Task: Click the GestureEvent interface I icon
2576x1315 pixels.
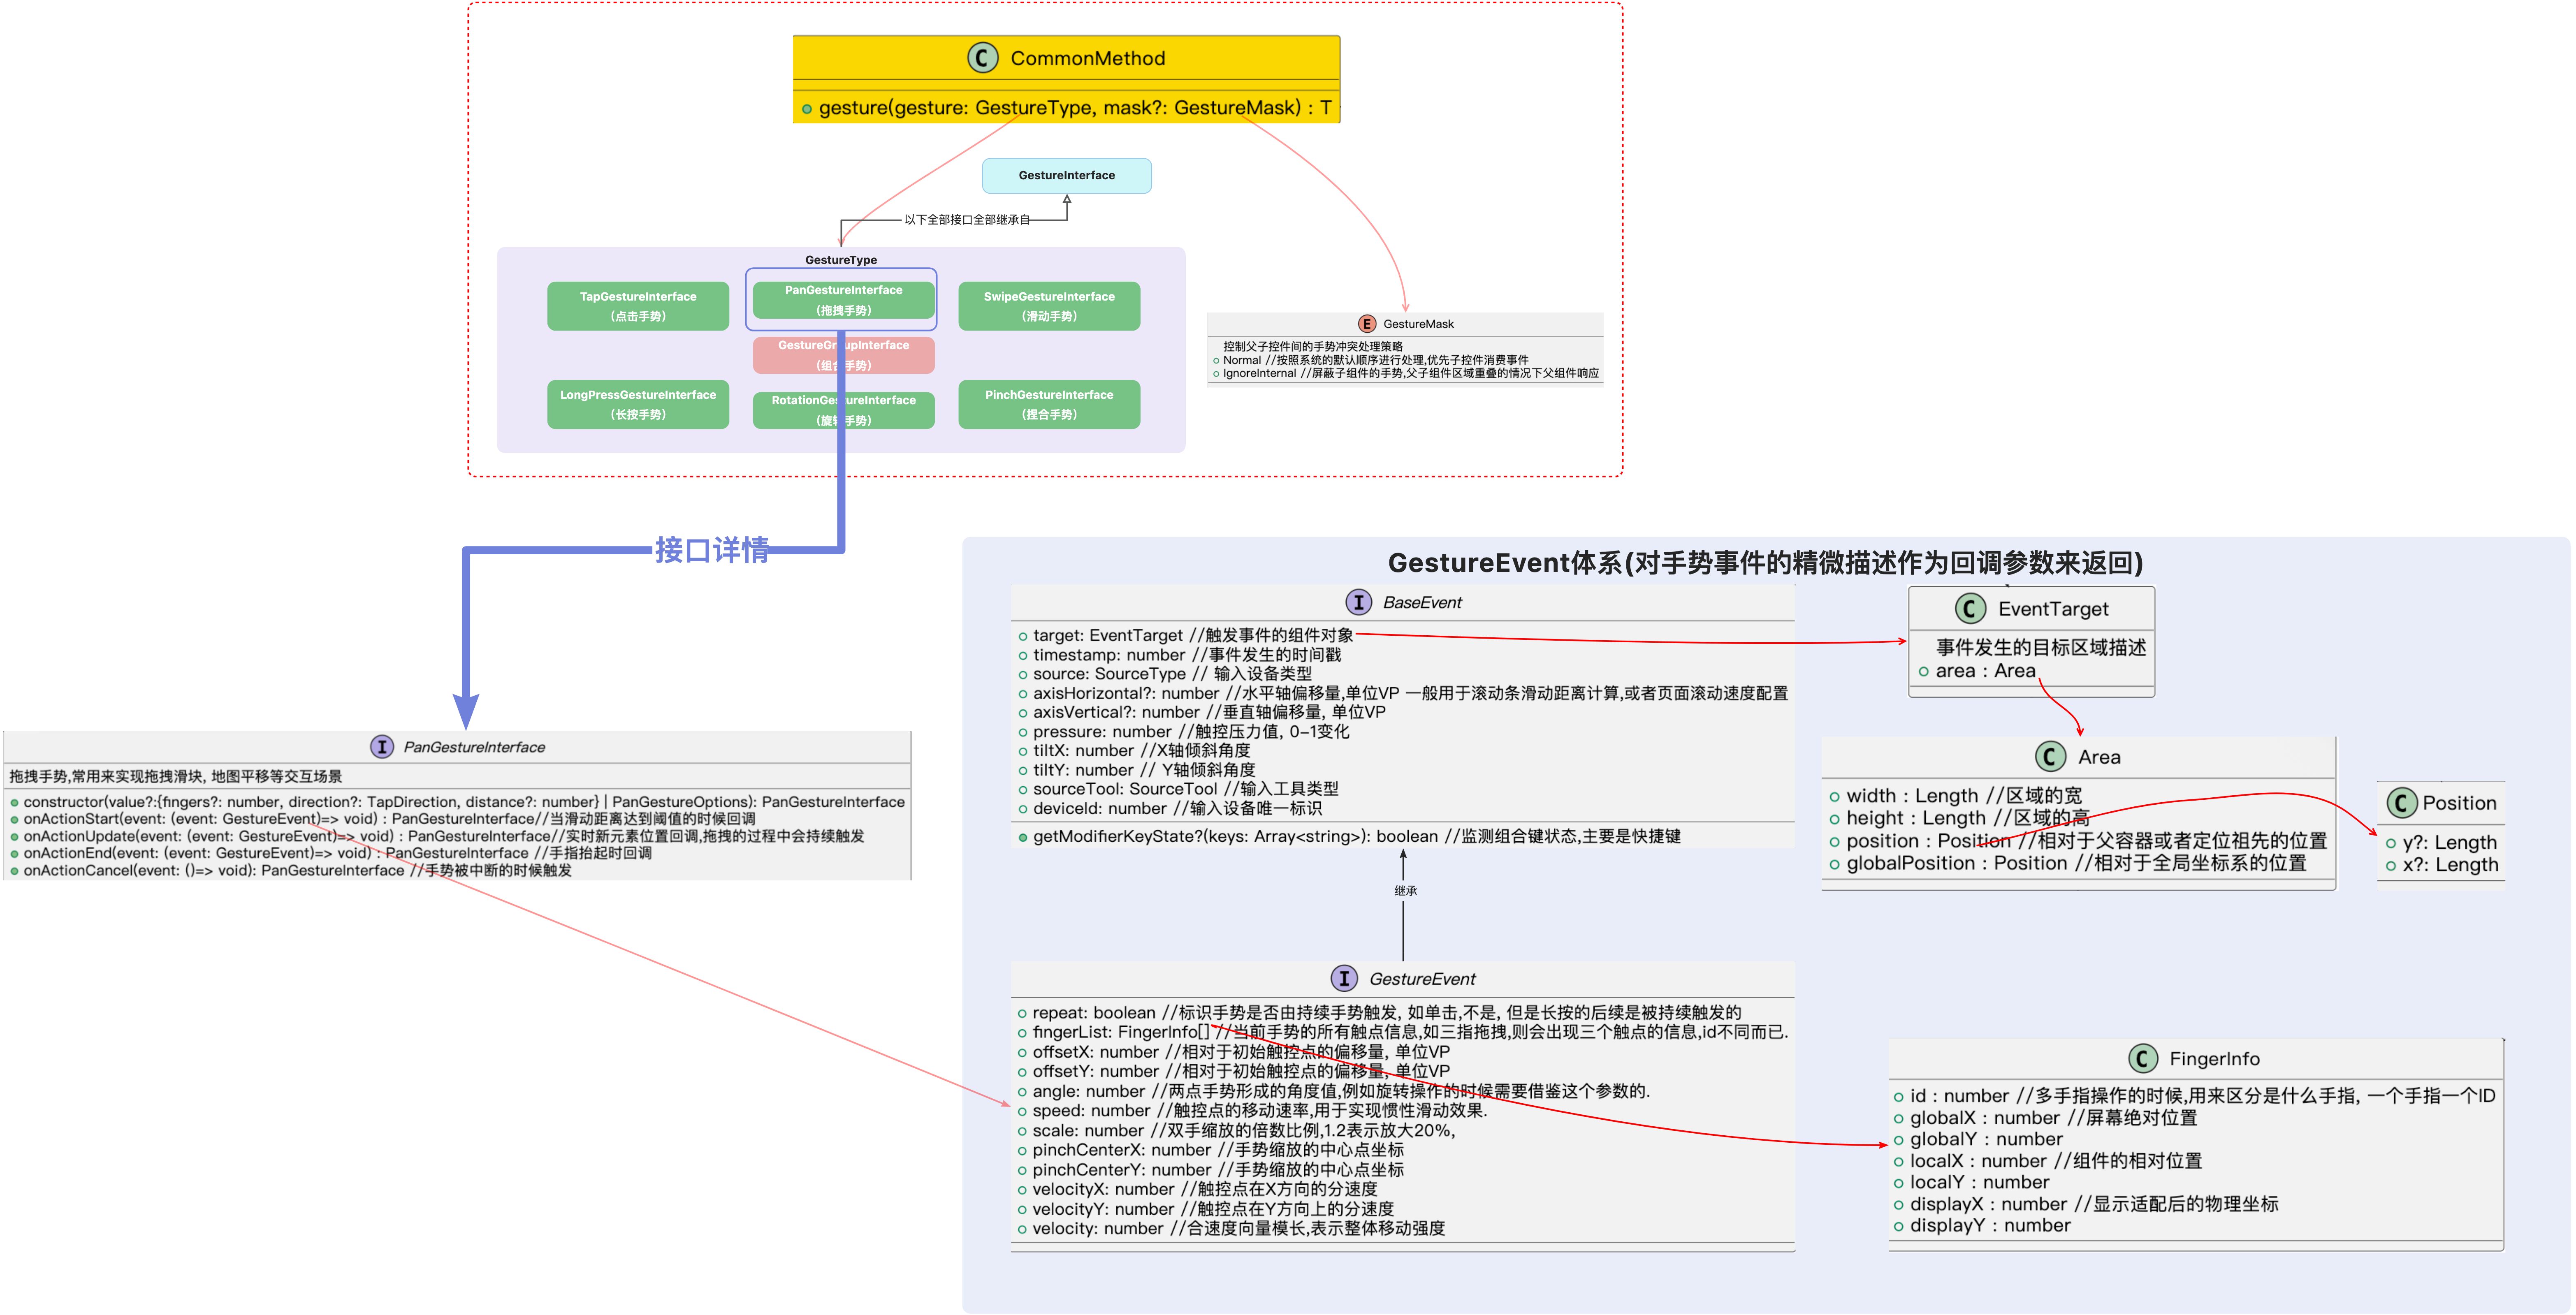Action: tap(1344, 979)
